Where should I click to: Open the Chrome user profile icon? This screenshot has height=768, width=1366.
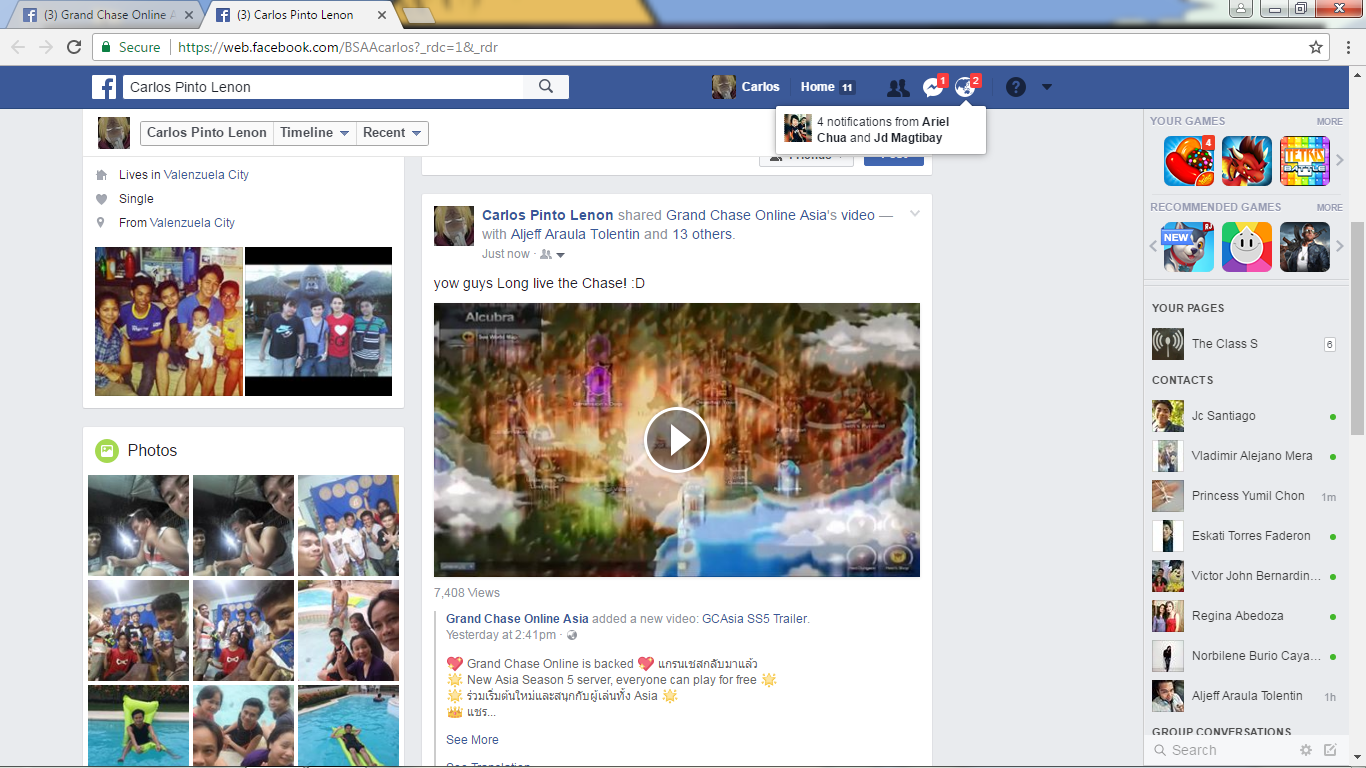coord(1240,8)
